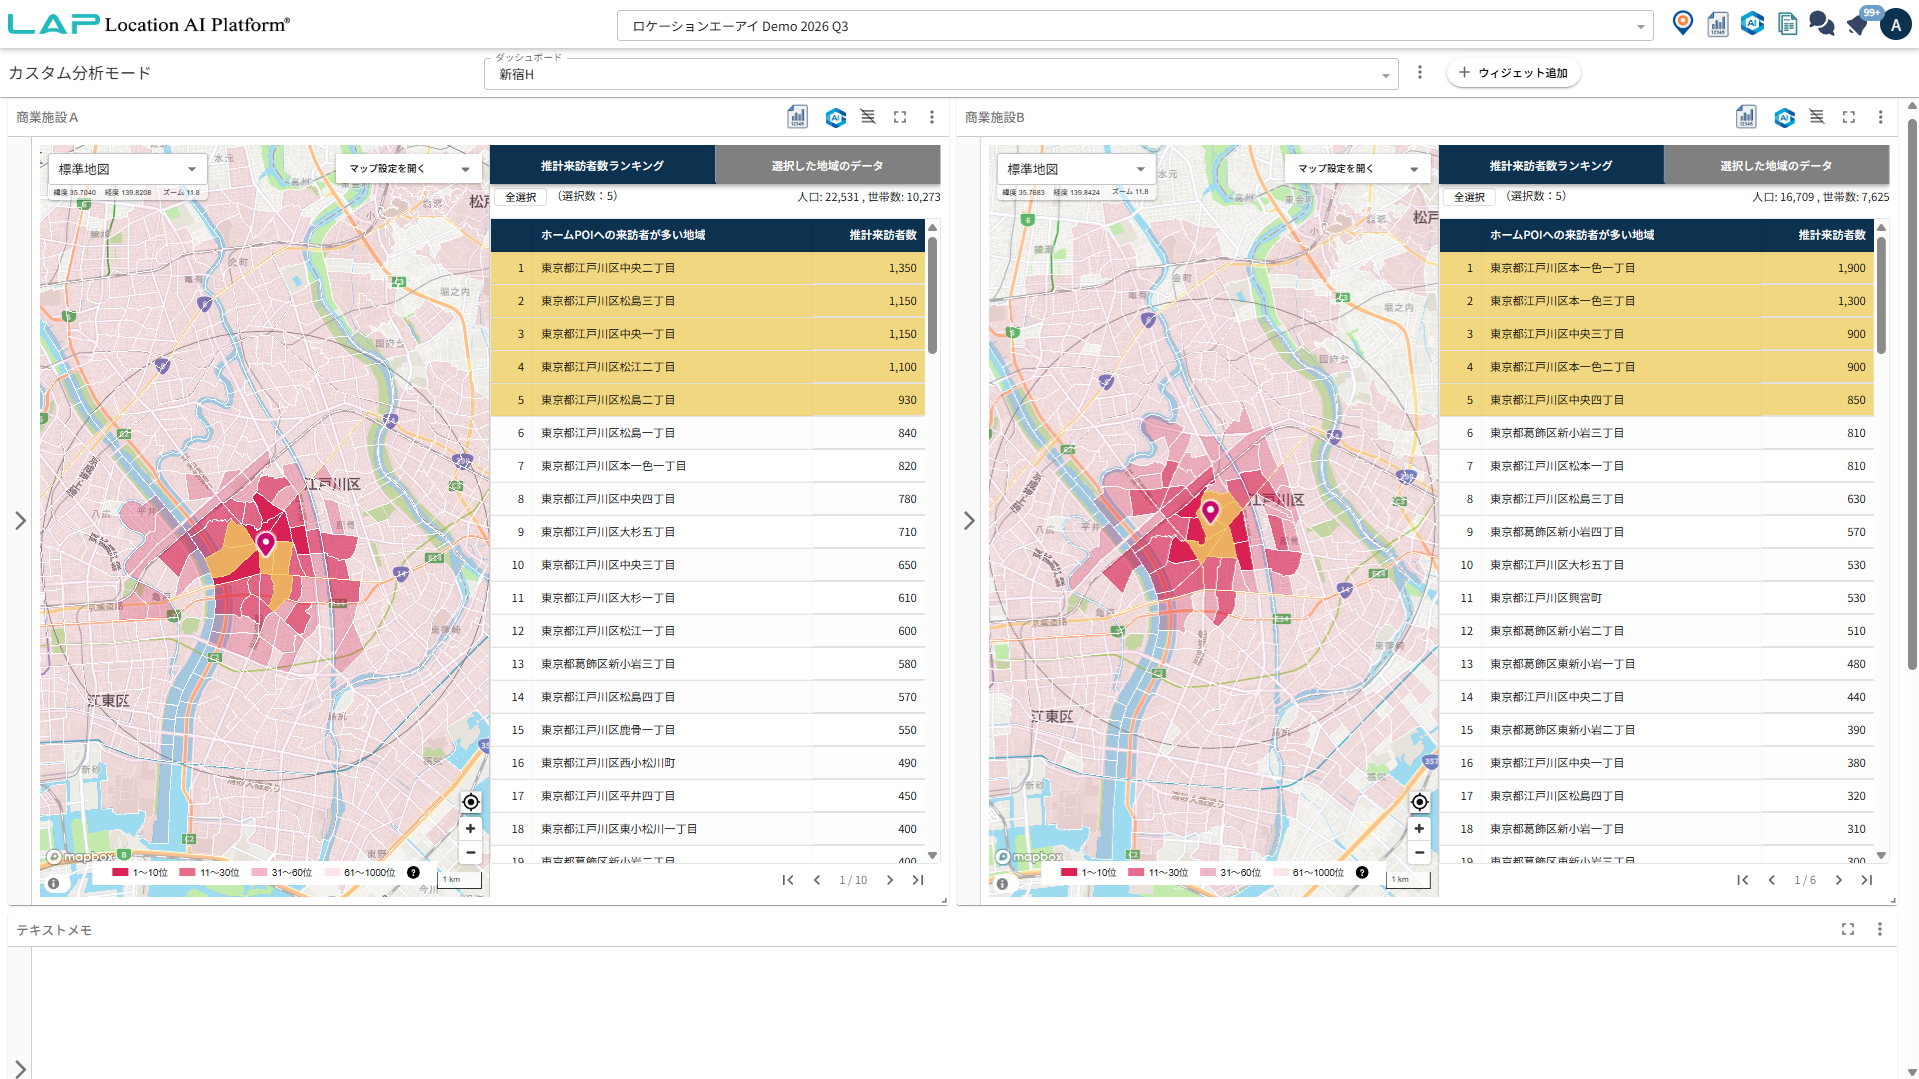Click the 商業施設A ranking table scrollbar
The width and height of the screenshot is (1919, 1079).
[933, 295]
